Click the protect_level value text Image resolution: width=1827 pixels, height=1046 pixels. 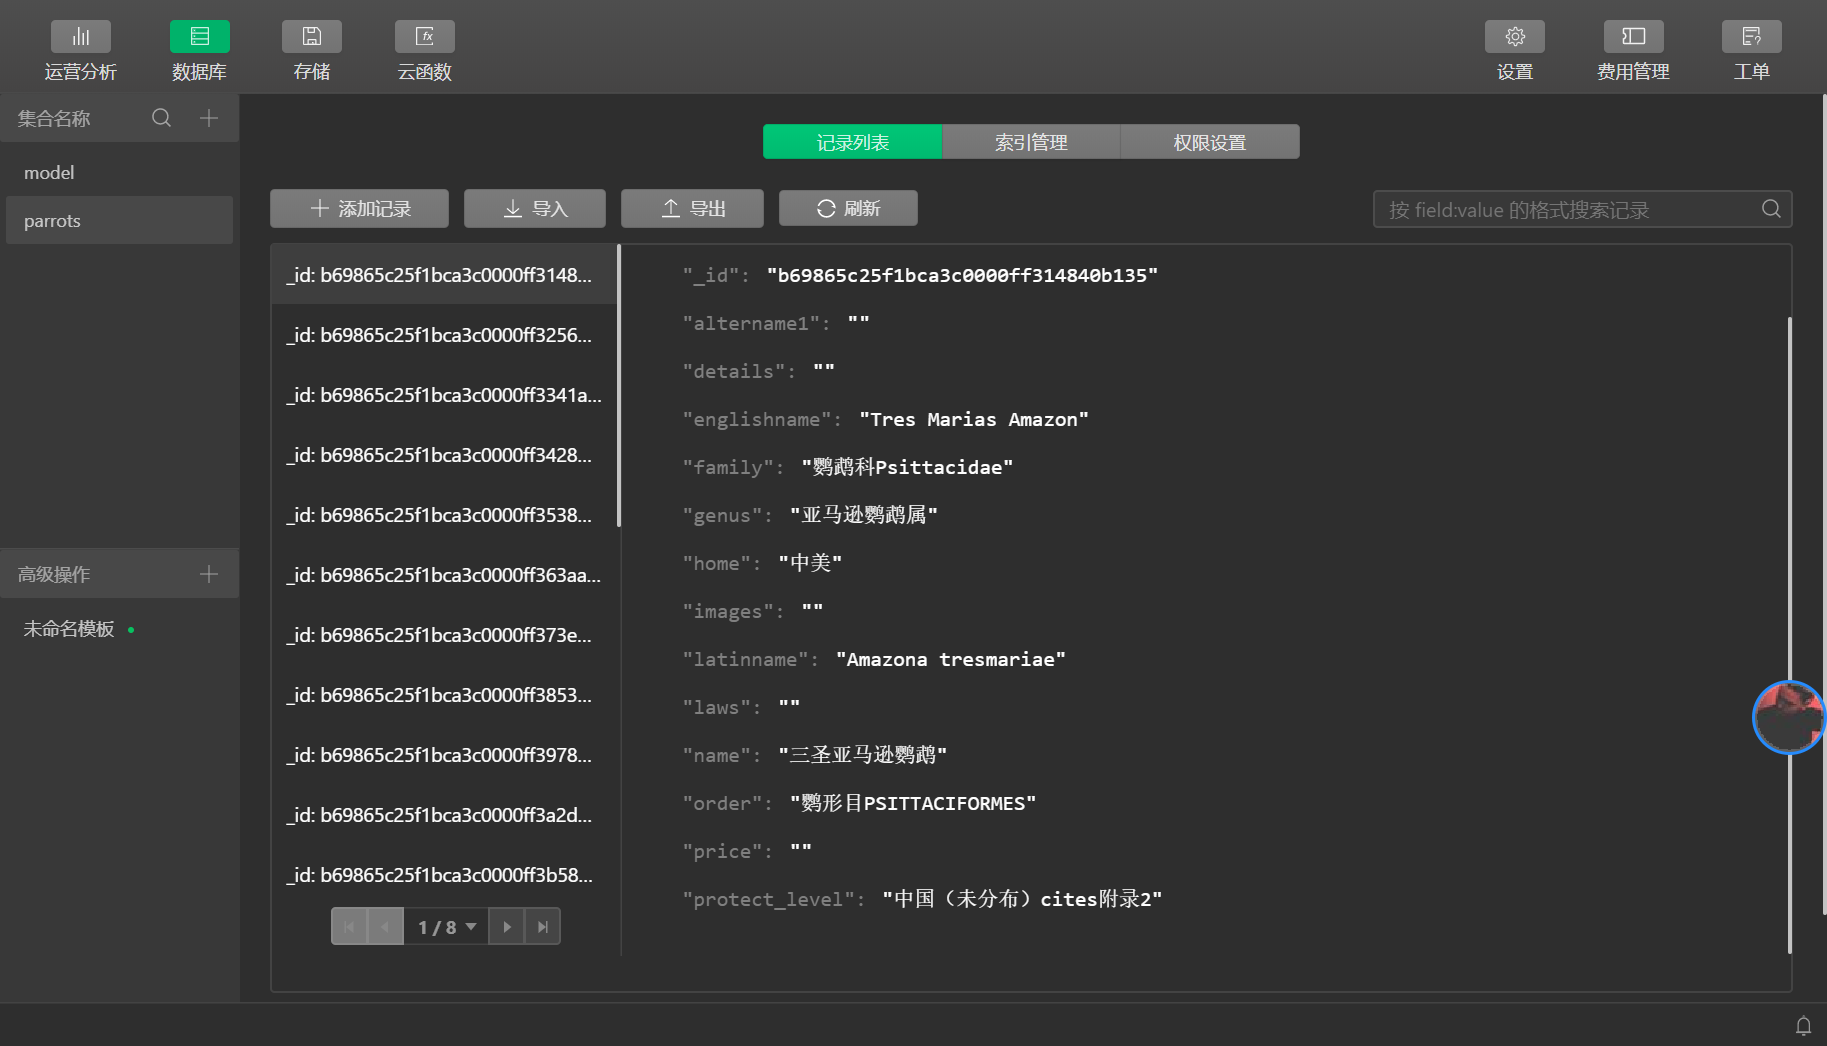pyautogui.click(x=1022, y=899)
